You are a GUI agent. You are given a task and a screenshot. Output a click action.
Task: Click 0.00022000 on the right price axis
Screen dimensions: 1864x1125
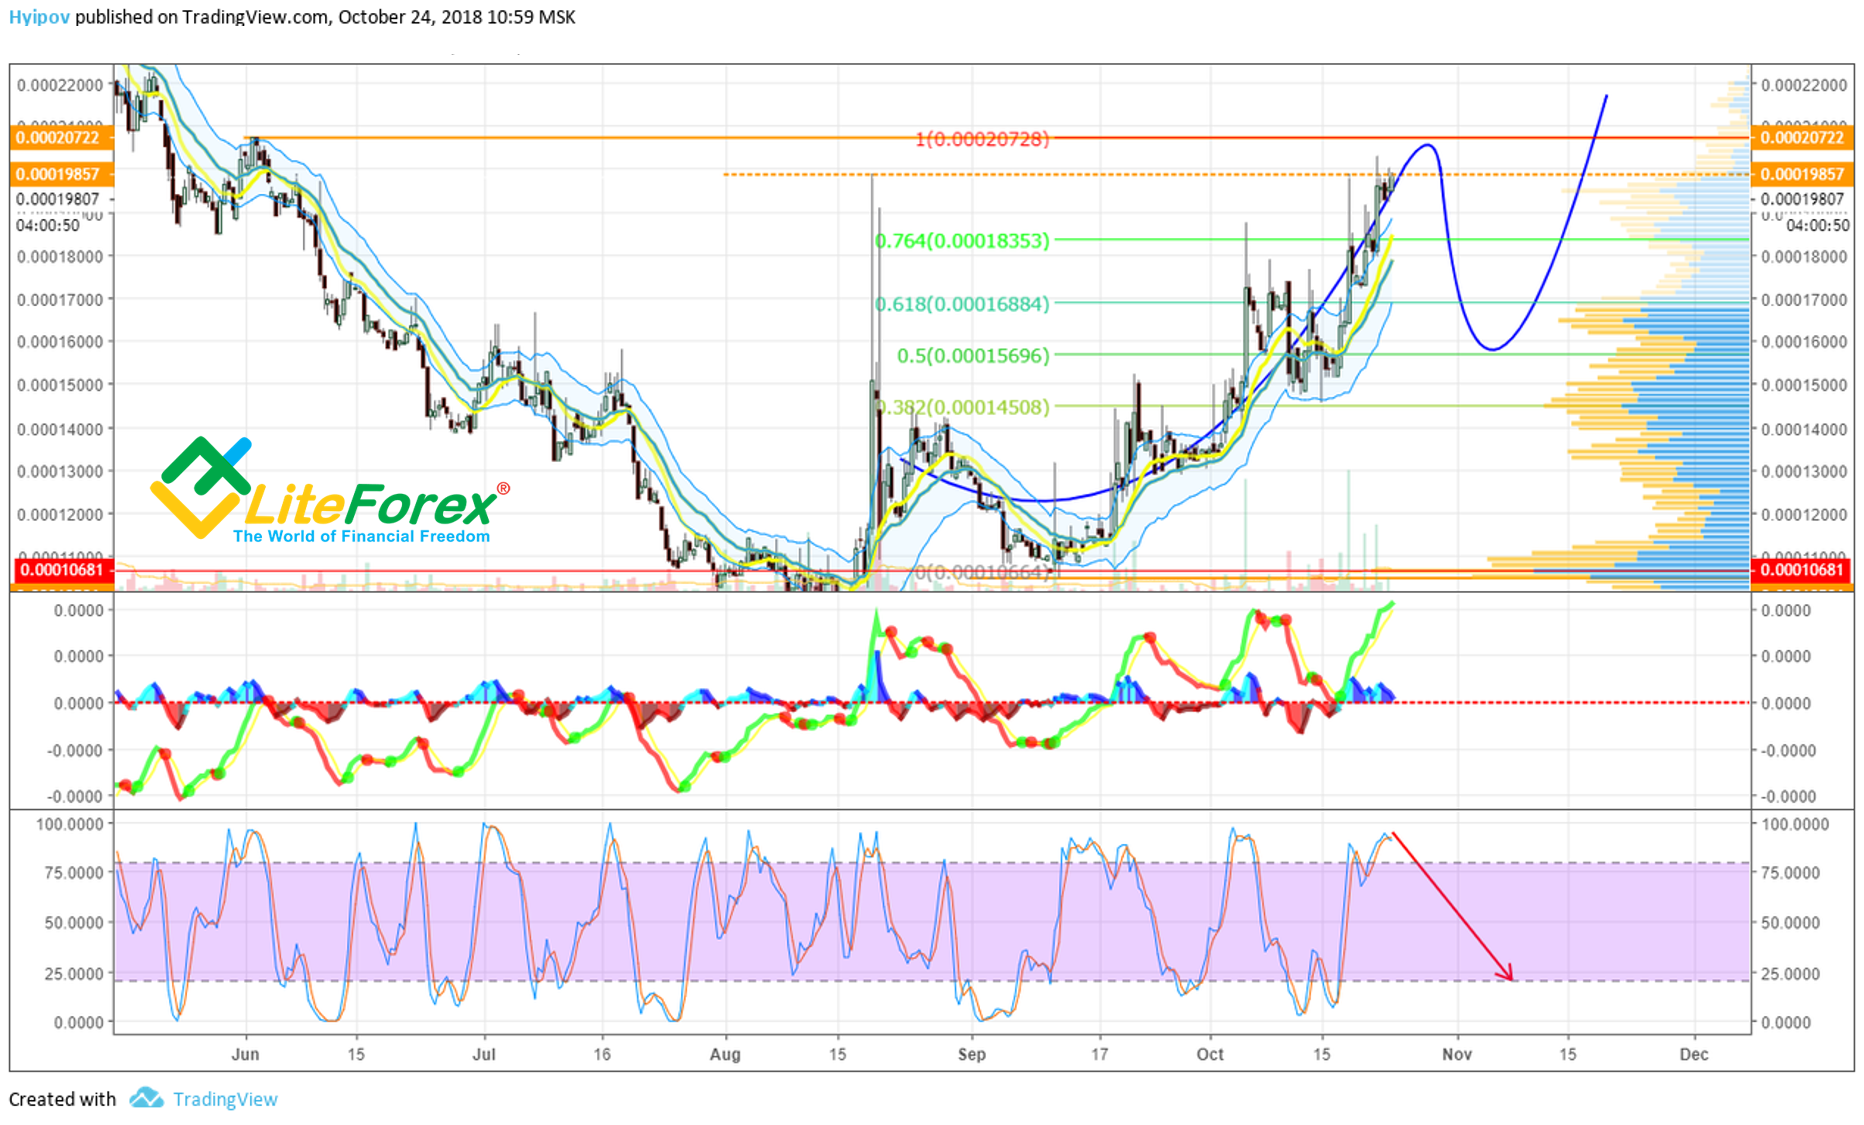tap(1804, 85)
